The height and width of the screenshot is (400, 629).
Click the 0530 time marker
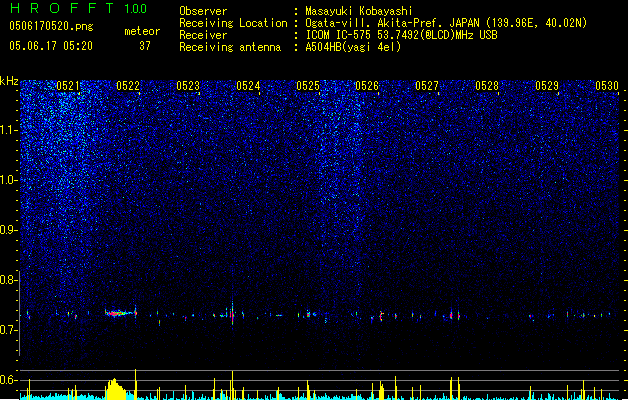coord(607,86)
